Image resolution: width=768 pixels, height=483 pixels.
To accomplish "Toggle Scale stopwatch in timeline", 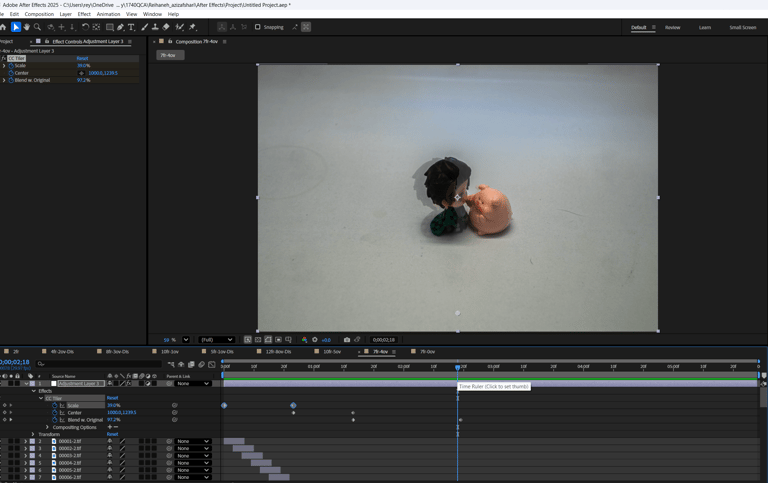I will coord(55,406).
